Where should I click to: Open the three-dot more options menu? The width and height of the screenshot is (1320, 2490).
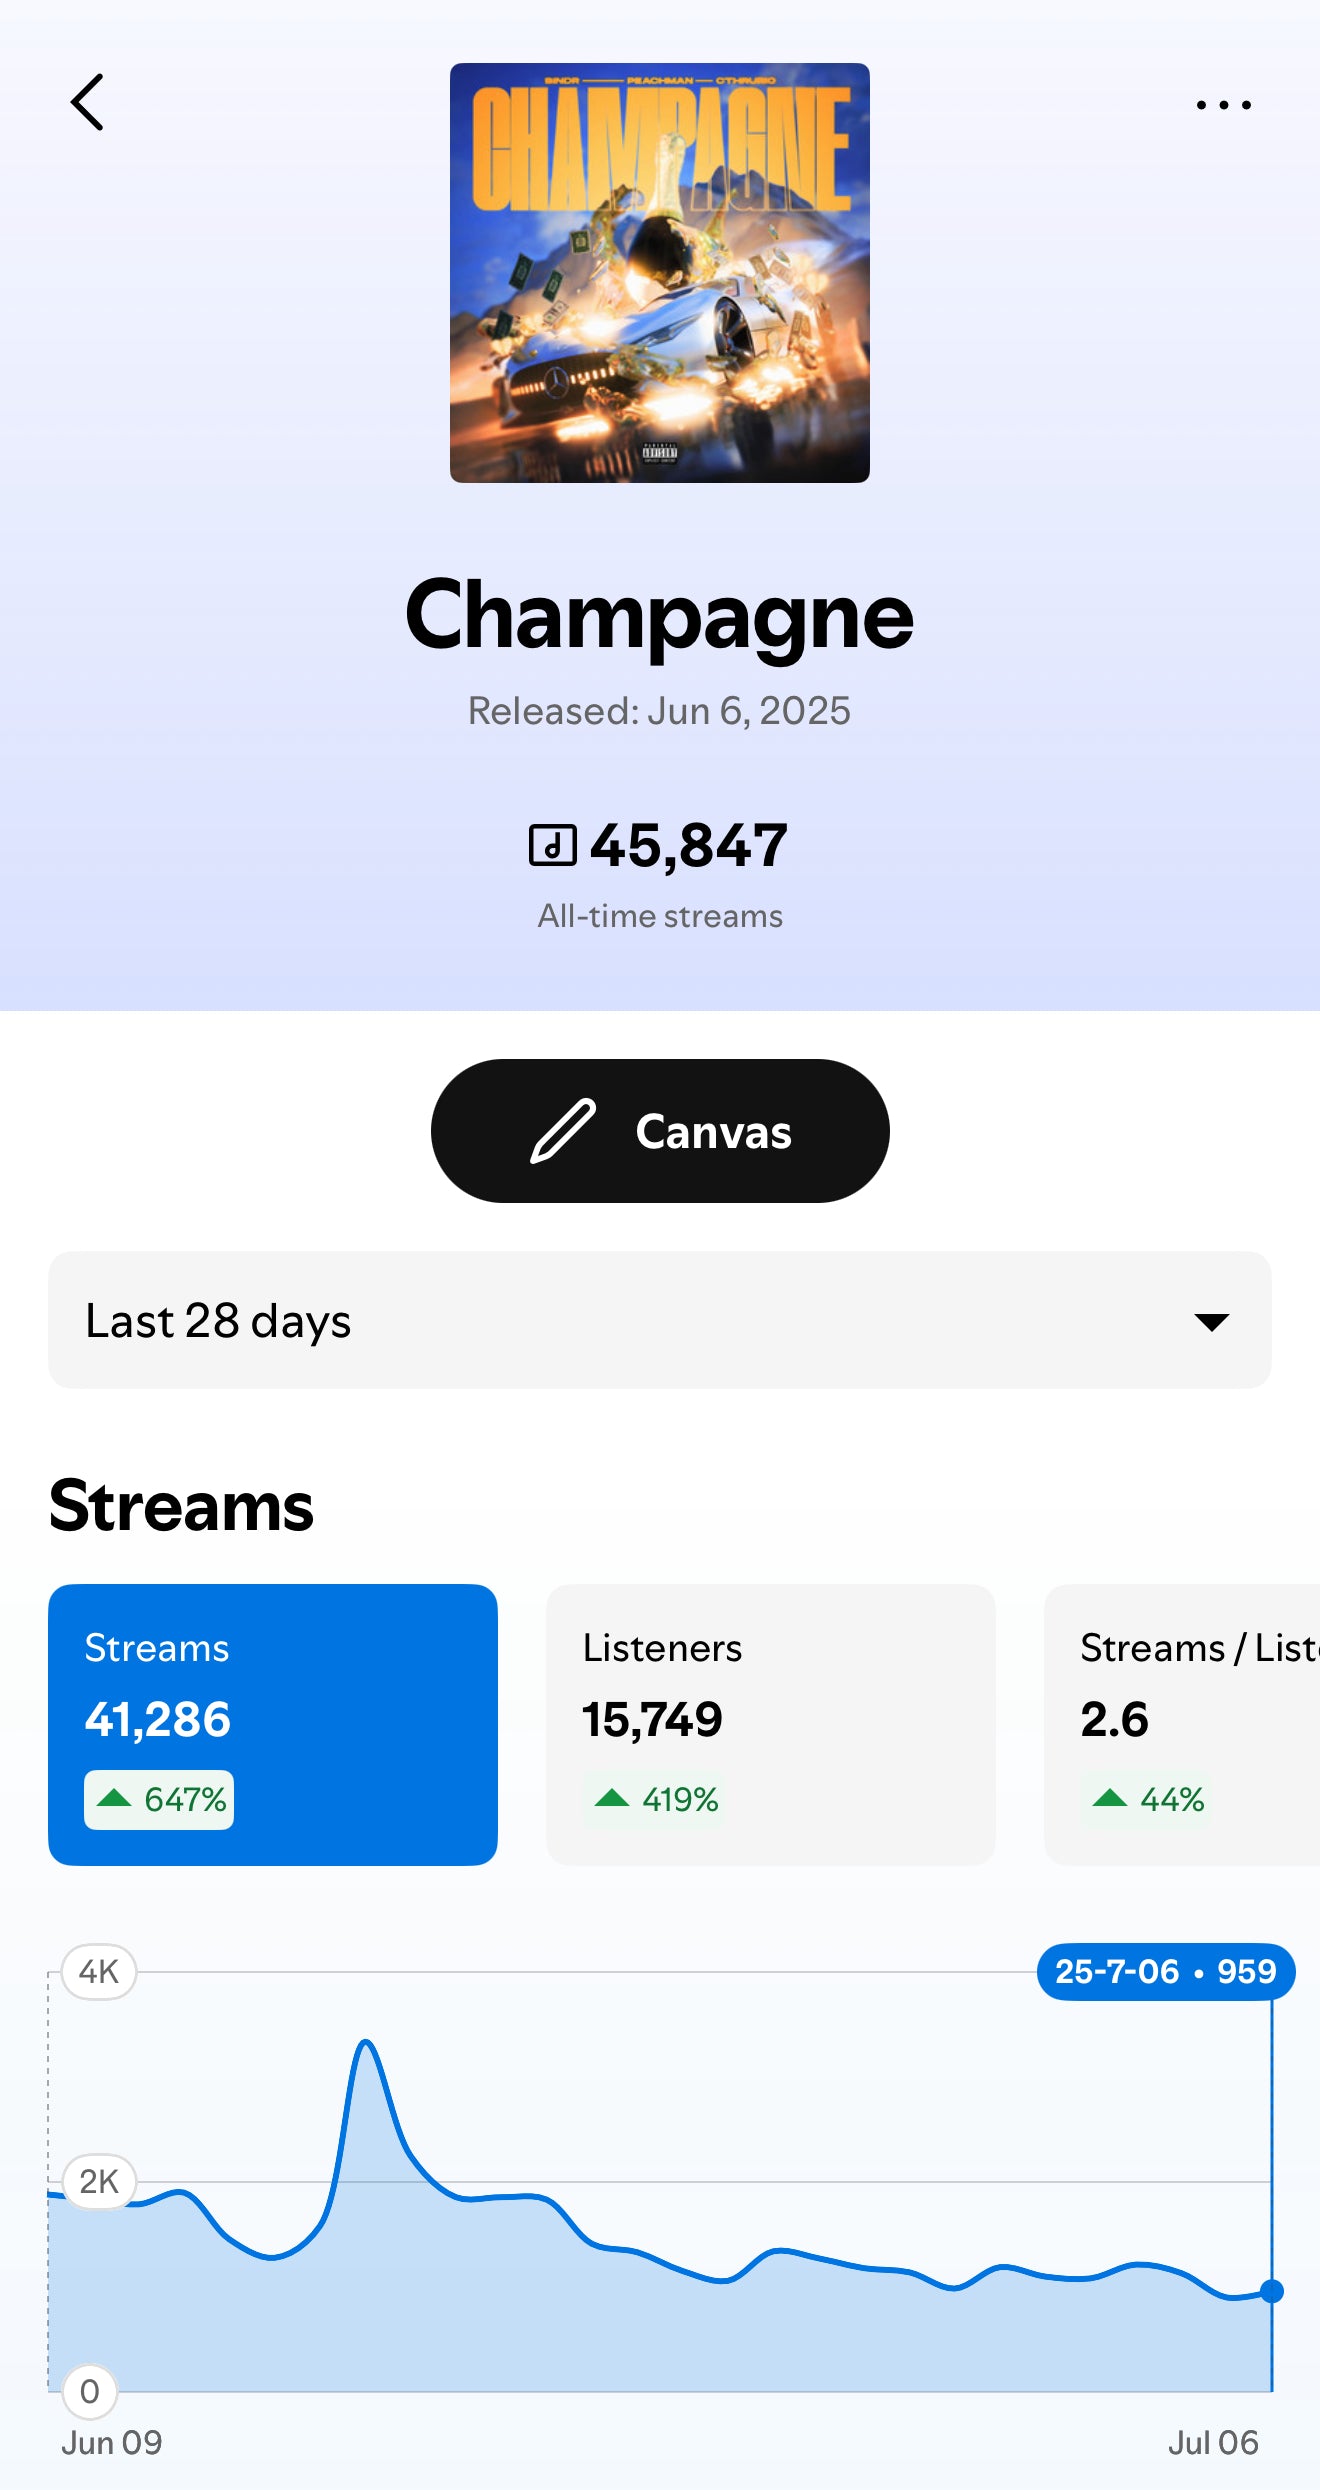(1223, 105)
